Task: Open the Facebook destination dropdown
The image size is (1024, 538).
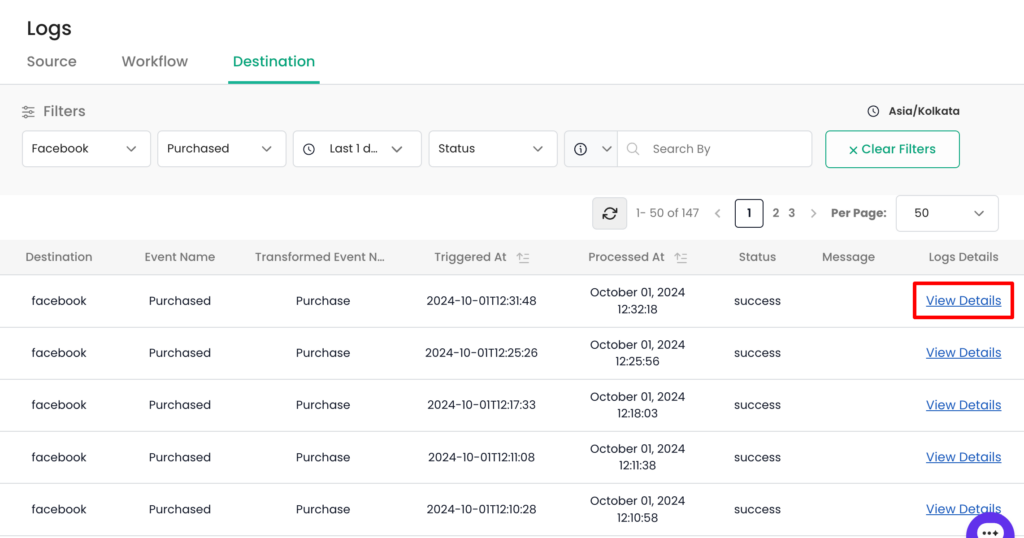Action: (x=86, y=149)
